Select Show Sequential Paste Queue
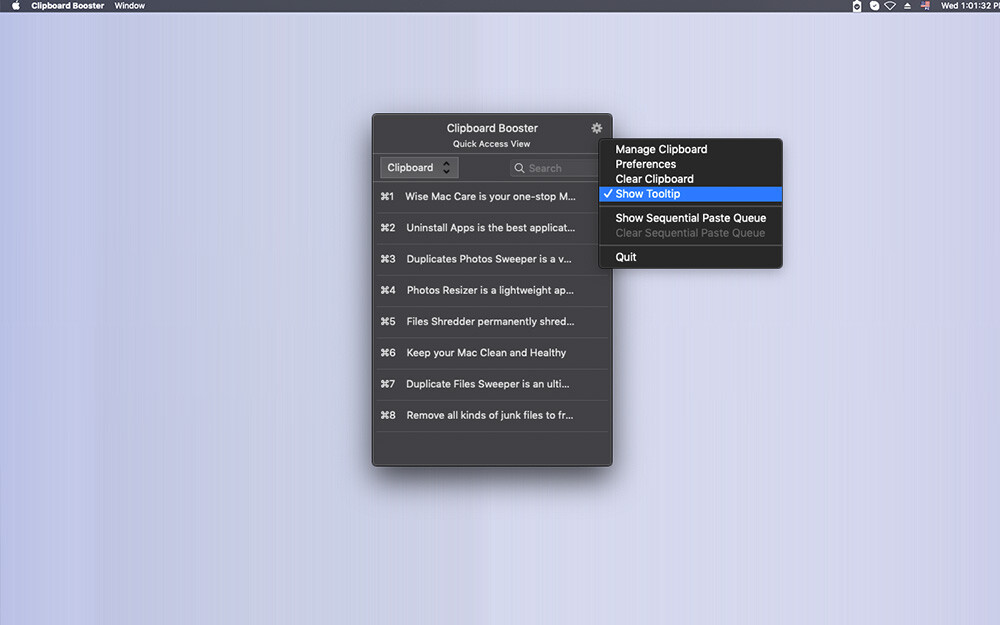This screenshot has width=1000, height=625. (x=691, y=218)
